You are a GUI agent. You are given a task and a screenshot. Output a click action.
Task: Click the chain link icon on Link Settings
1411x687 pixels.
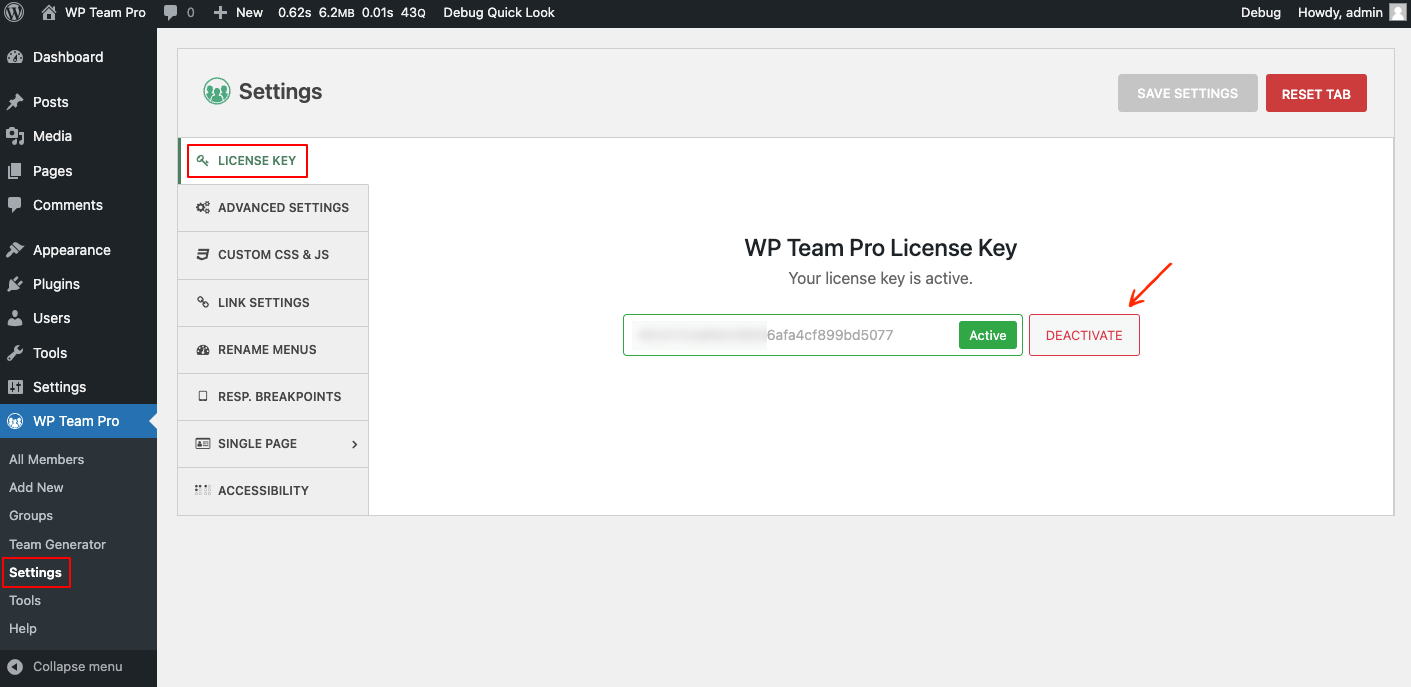(x=203, y=302)
